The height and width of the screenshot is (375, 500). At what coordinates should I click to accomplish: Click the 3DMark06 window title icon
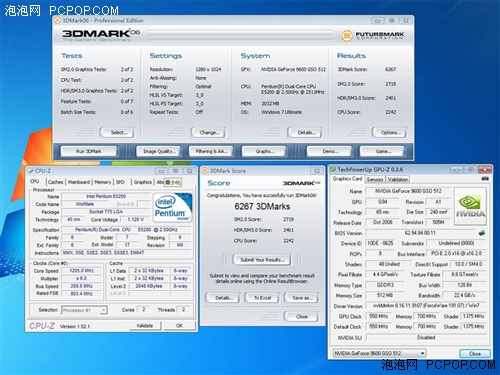pyautogui.click(x=57, y=20)
